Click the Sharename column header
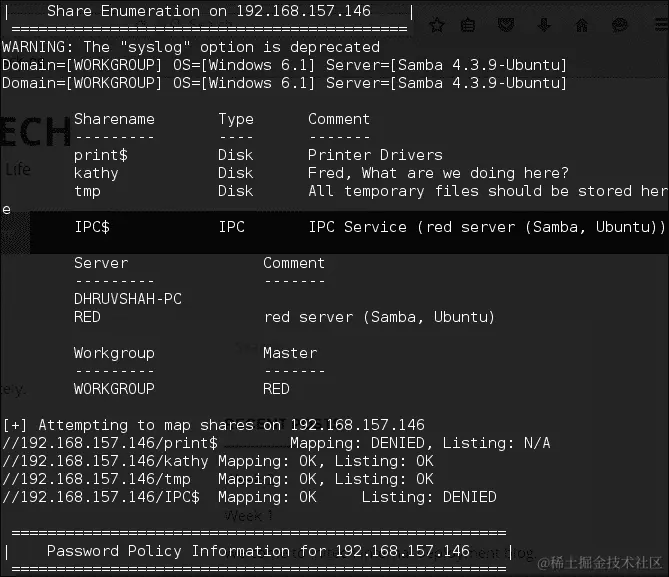Viewport: 669px width, 577px height. pos(114,119)
